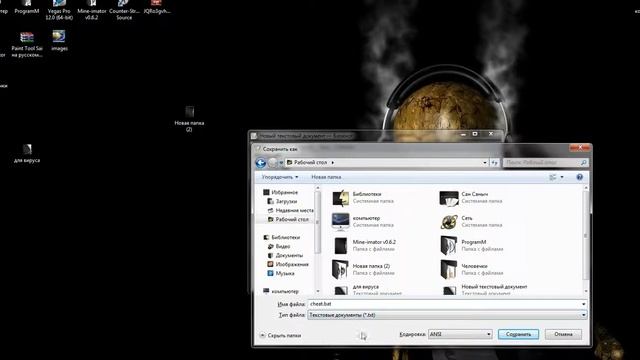Click the navigation pane scroll-up arrow
This screenshot has width=640, height=360.
(x=318, y=188)
